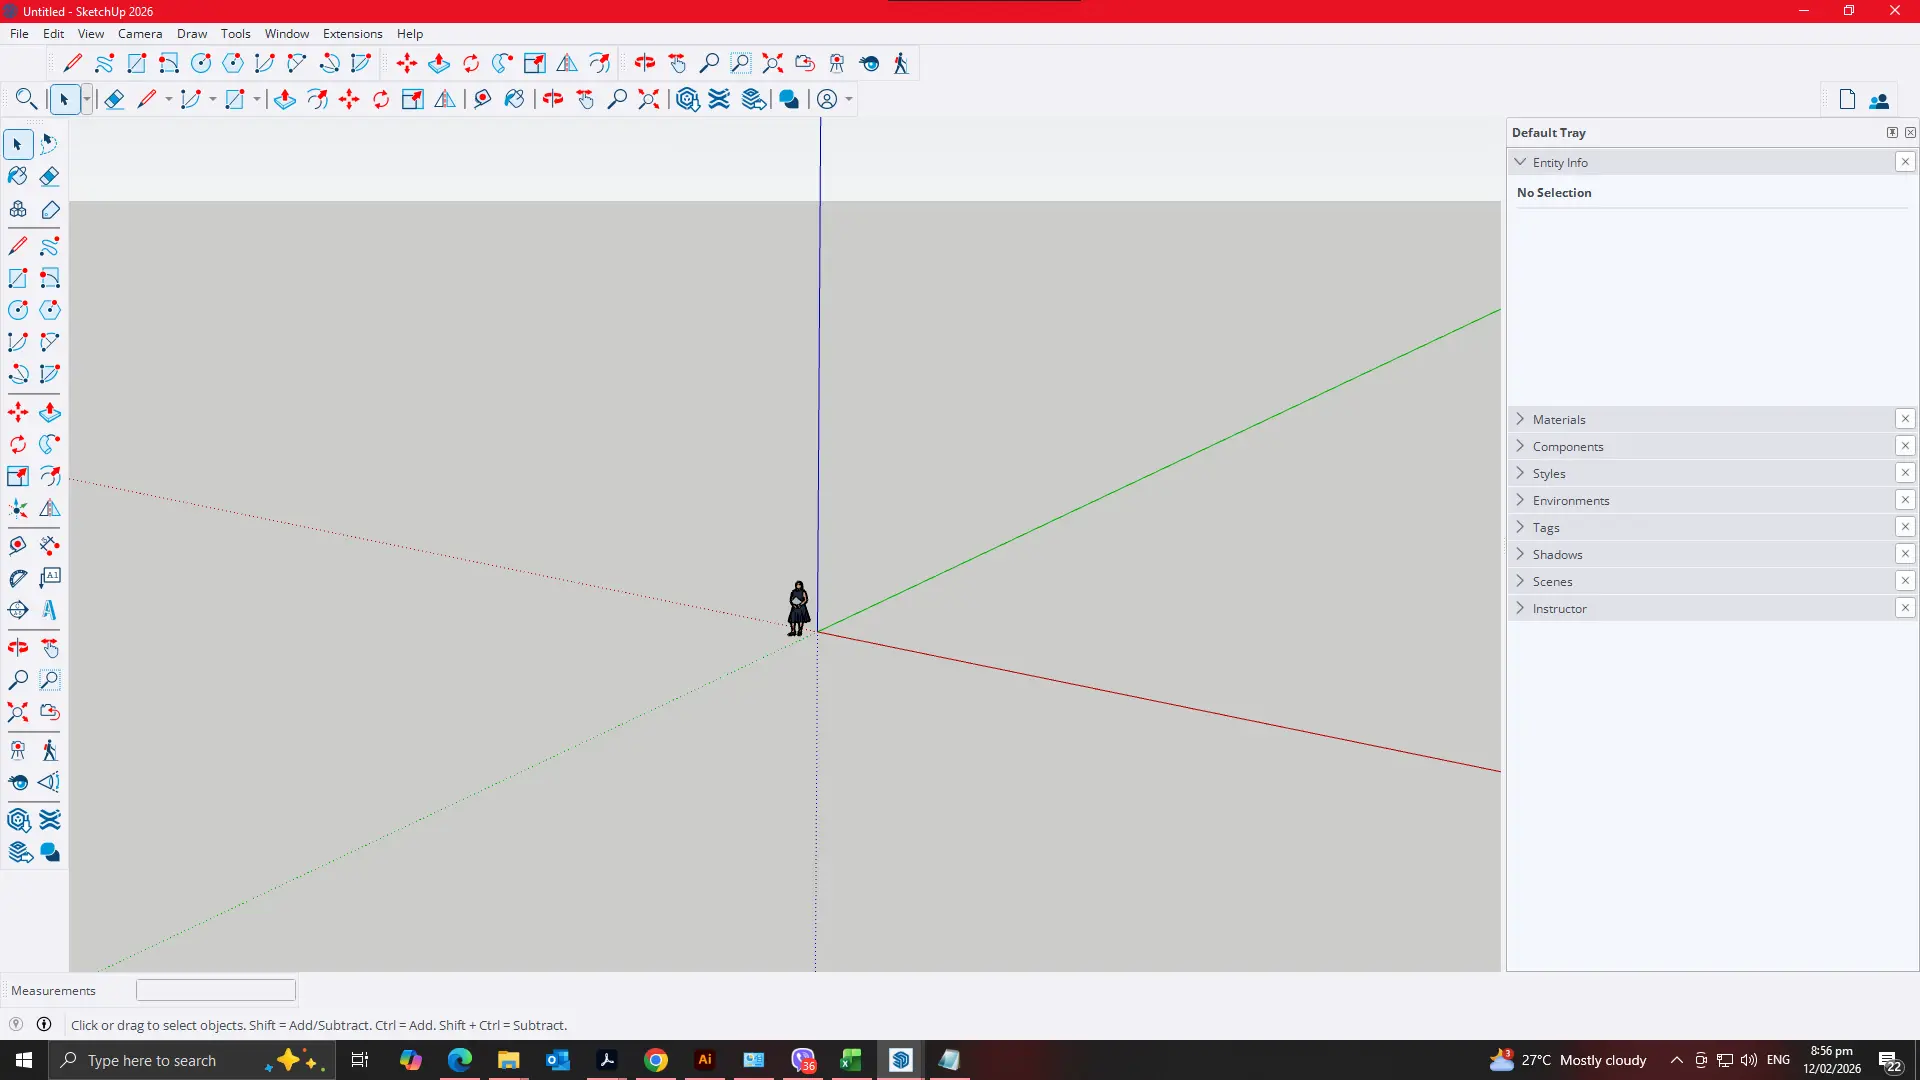1920x1080 pixels.
Task: Toggle auto-hide pin on Default Tray
Action: click(1892, 132)
